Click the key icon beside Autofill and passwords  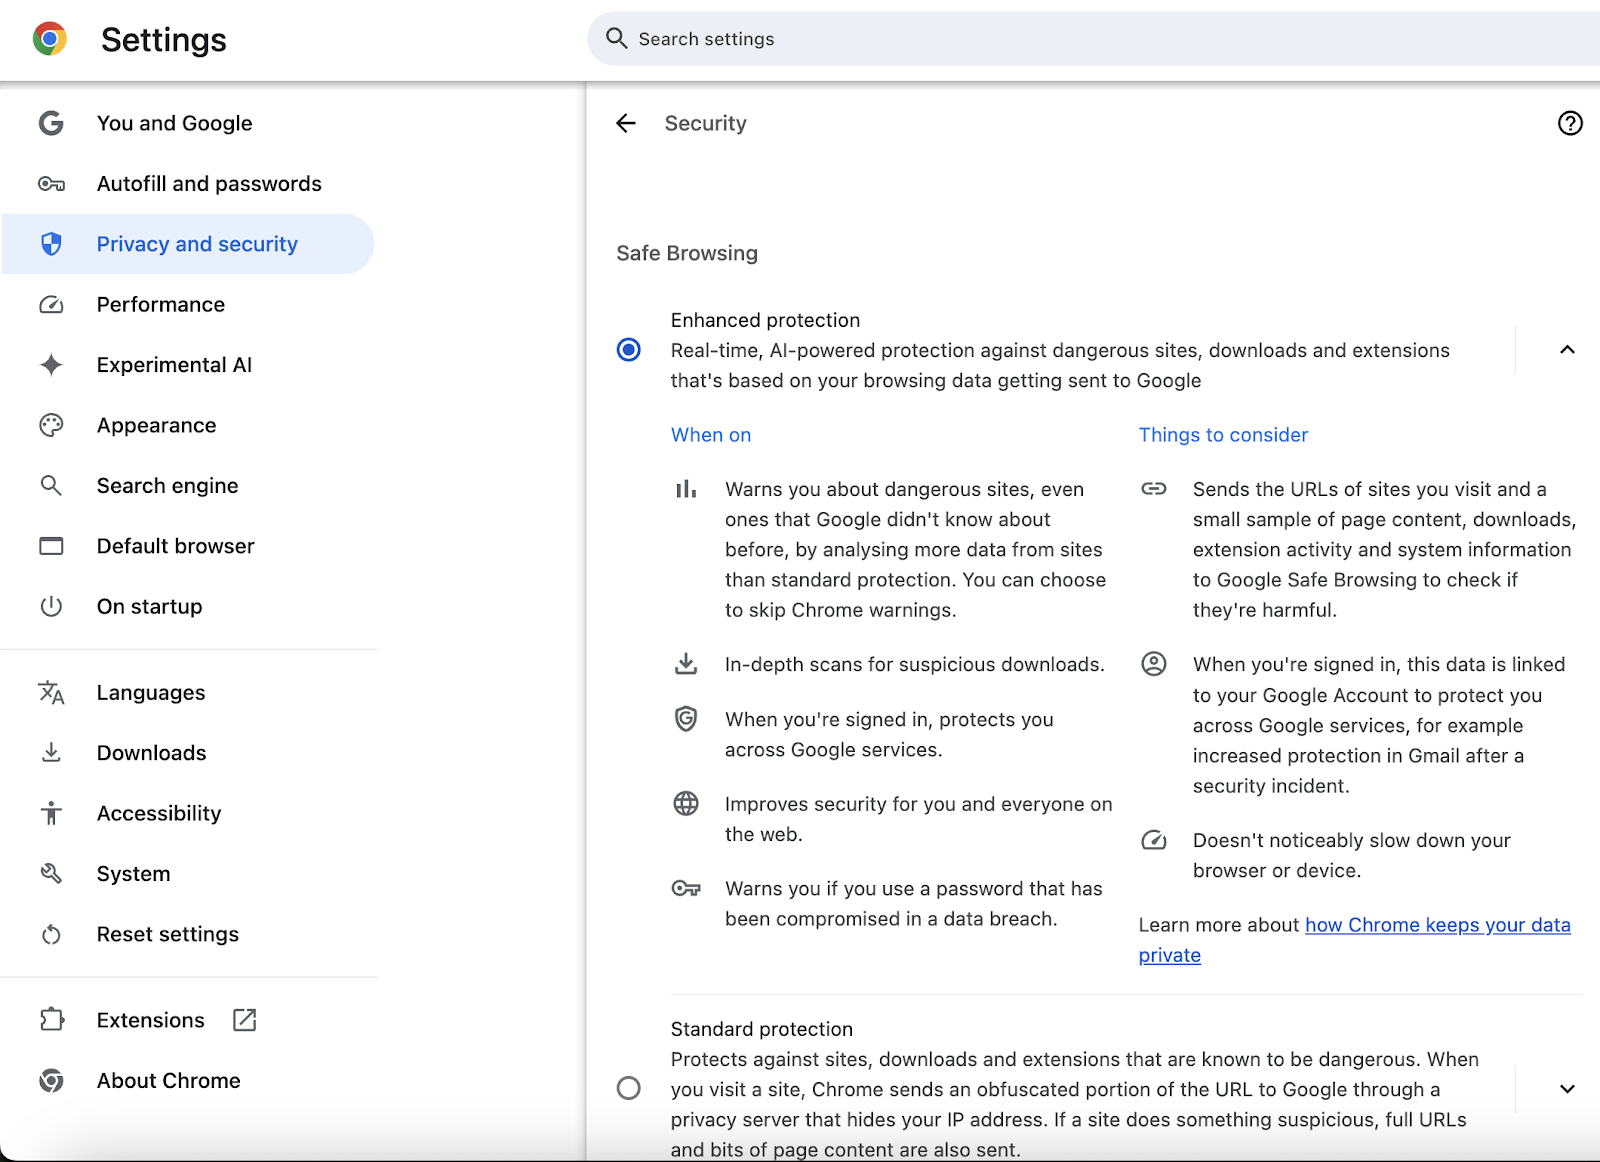click(51, 184)
